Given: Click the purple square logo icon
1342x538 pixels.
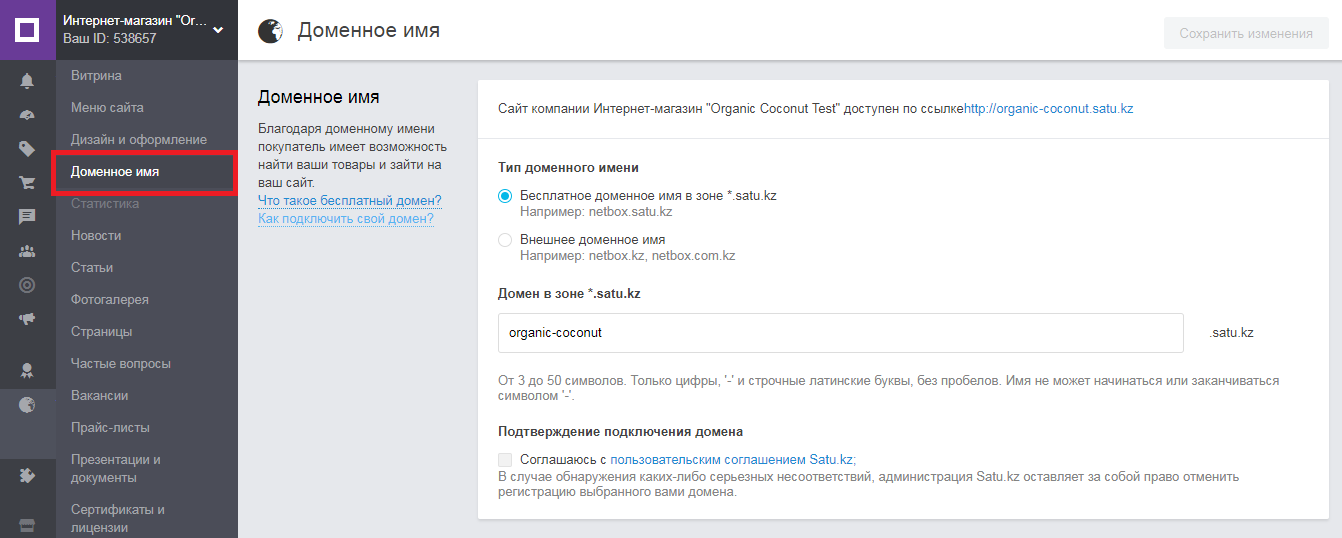Looking at the screenshot, I should [27, 29].
